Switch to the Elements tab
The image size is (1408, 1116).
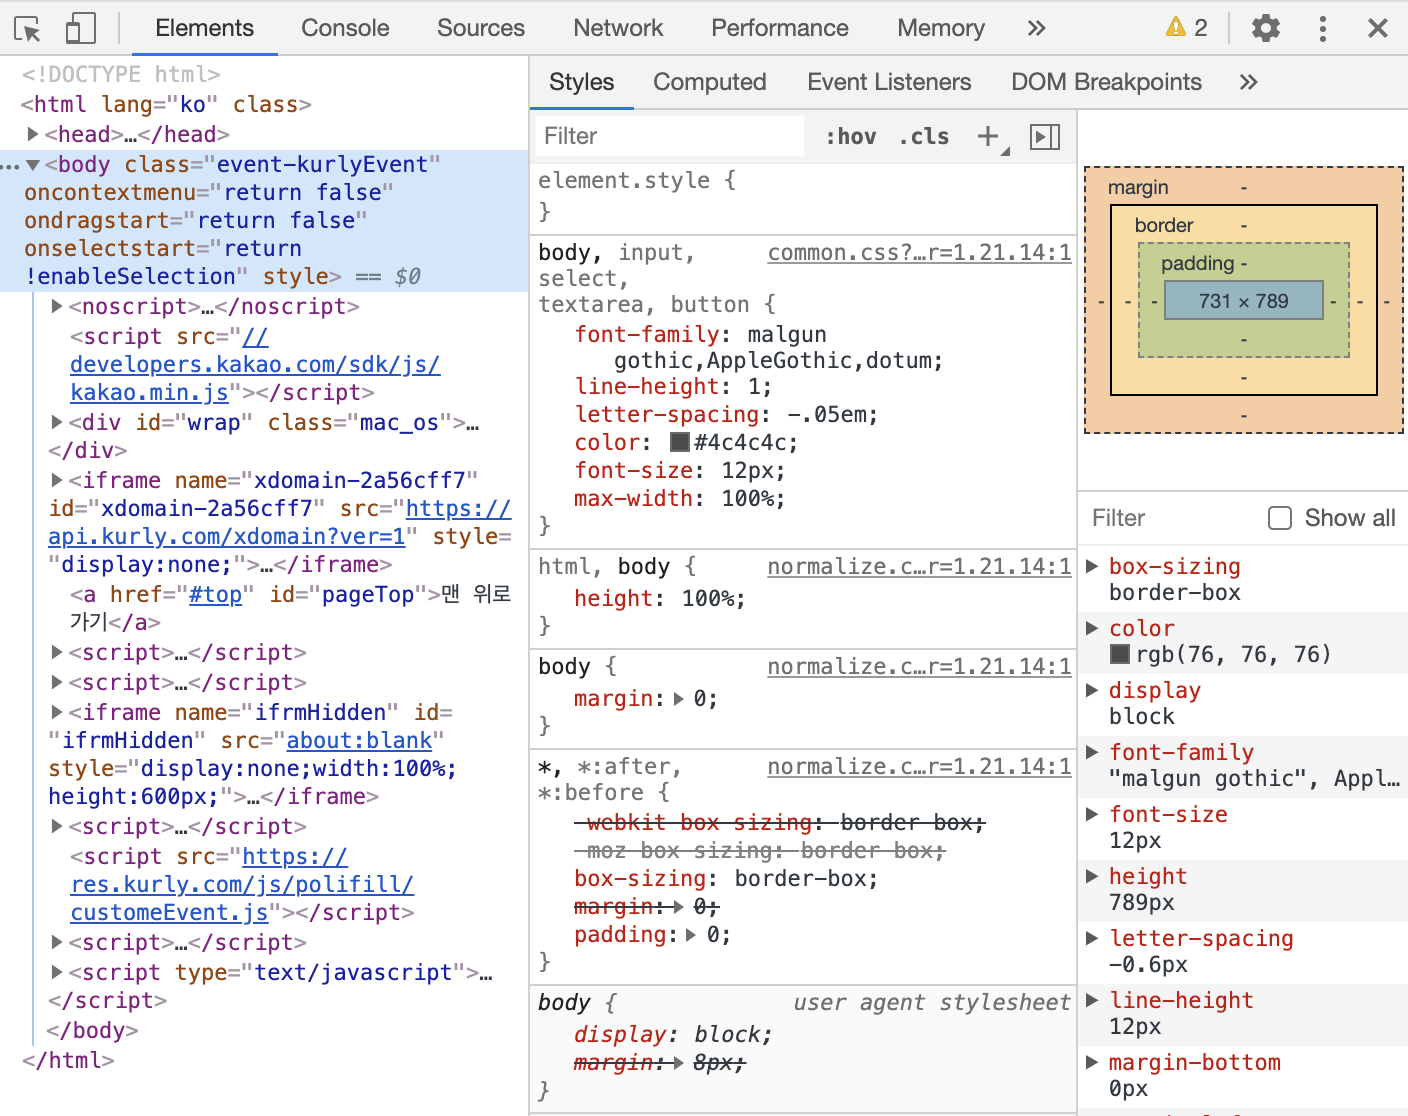click(x=205, y=28)
